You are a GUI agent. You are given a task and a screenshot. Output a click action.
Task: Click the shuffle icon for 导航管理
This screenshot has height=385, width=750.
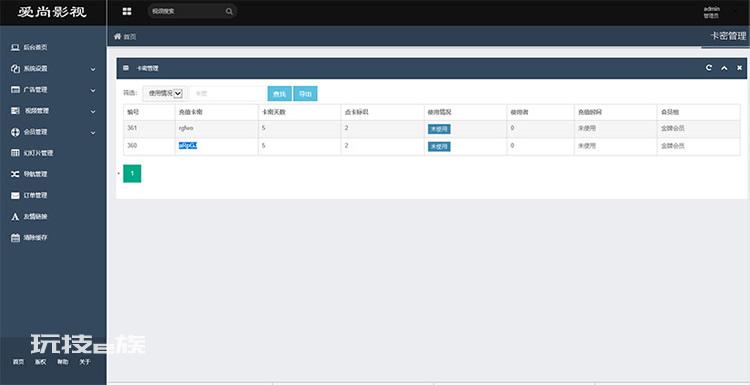pyautogui.click(x=15, y=174)
